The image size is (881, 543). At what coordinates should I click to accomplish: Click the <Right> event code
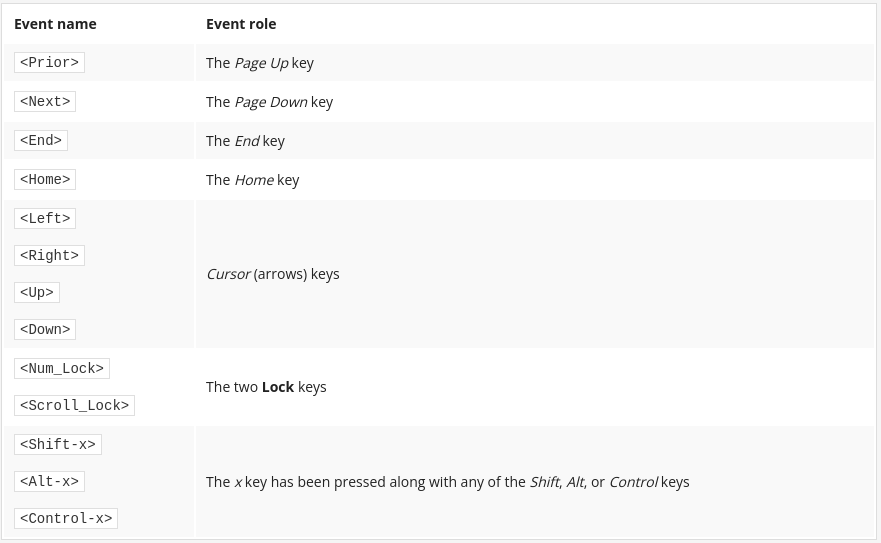pos(49,256)
